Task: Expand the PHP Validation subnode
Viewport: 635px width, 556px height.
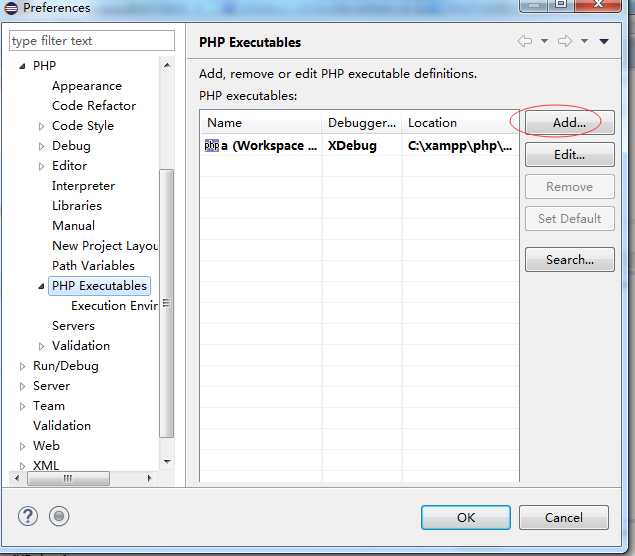Action: click(x=41, y=346)
